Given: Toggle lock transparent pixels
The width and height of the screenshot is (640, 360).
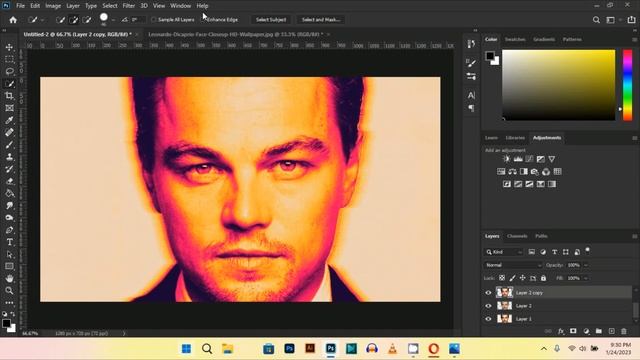Looking at the screenshot, I should coord(502,278).
